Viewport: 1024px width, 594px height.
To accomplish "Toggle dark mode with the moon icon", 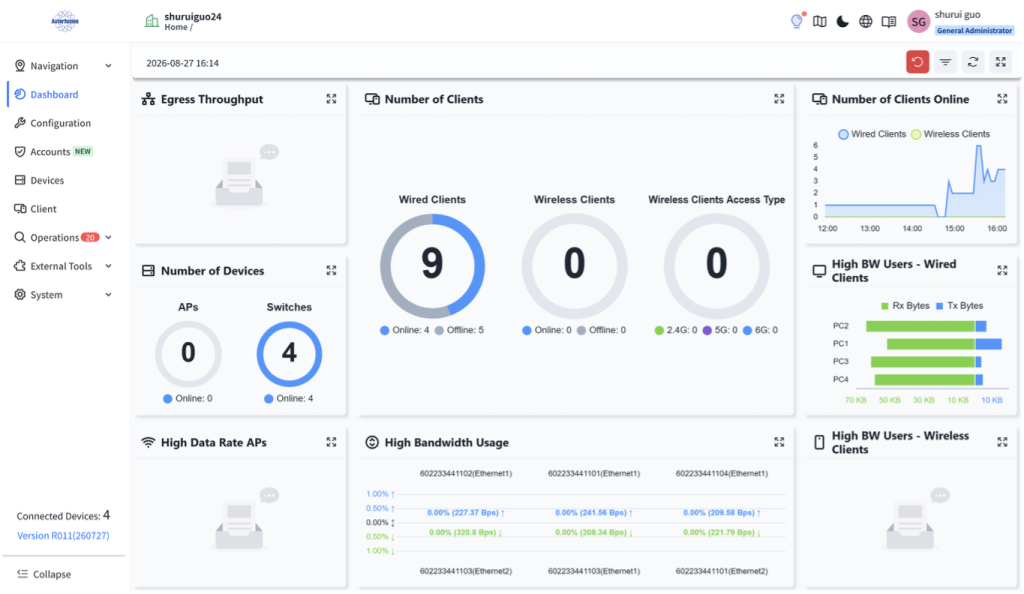I will [842, 22].
